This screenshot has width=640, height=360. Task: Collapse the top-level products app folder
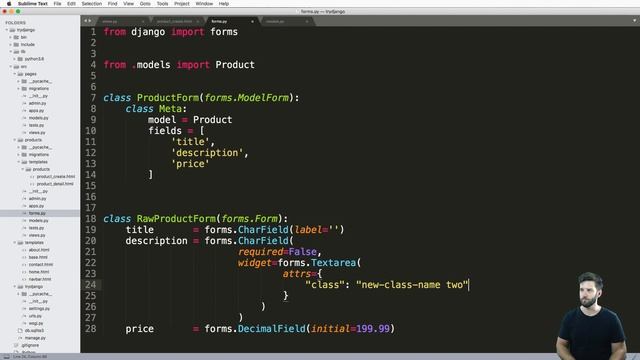(x=15, y=140)
